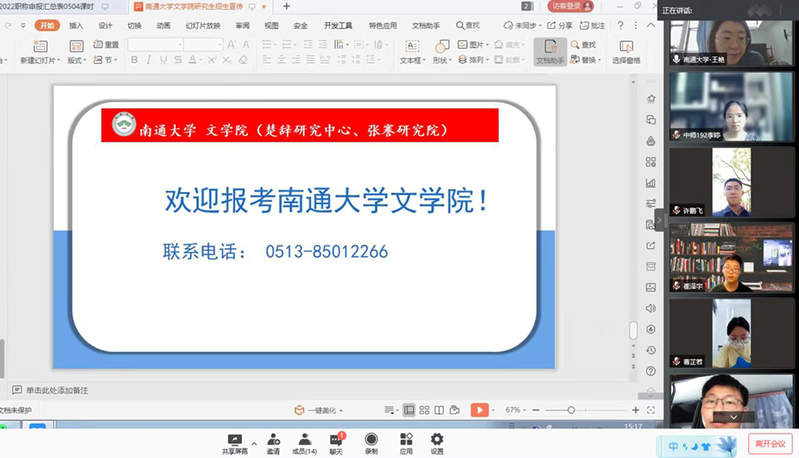
Task: Switch to Normal view icon
Action: pos(409,410)
